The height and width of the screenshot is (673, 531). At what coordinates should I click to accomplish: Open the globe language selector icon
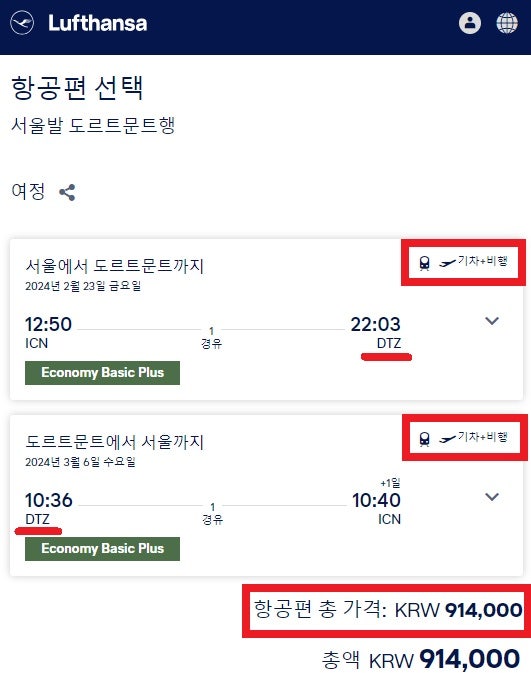click(x=507, y=23)
